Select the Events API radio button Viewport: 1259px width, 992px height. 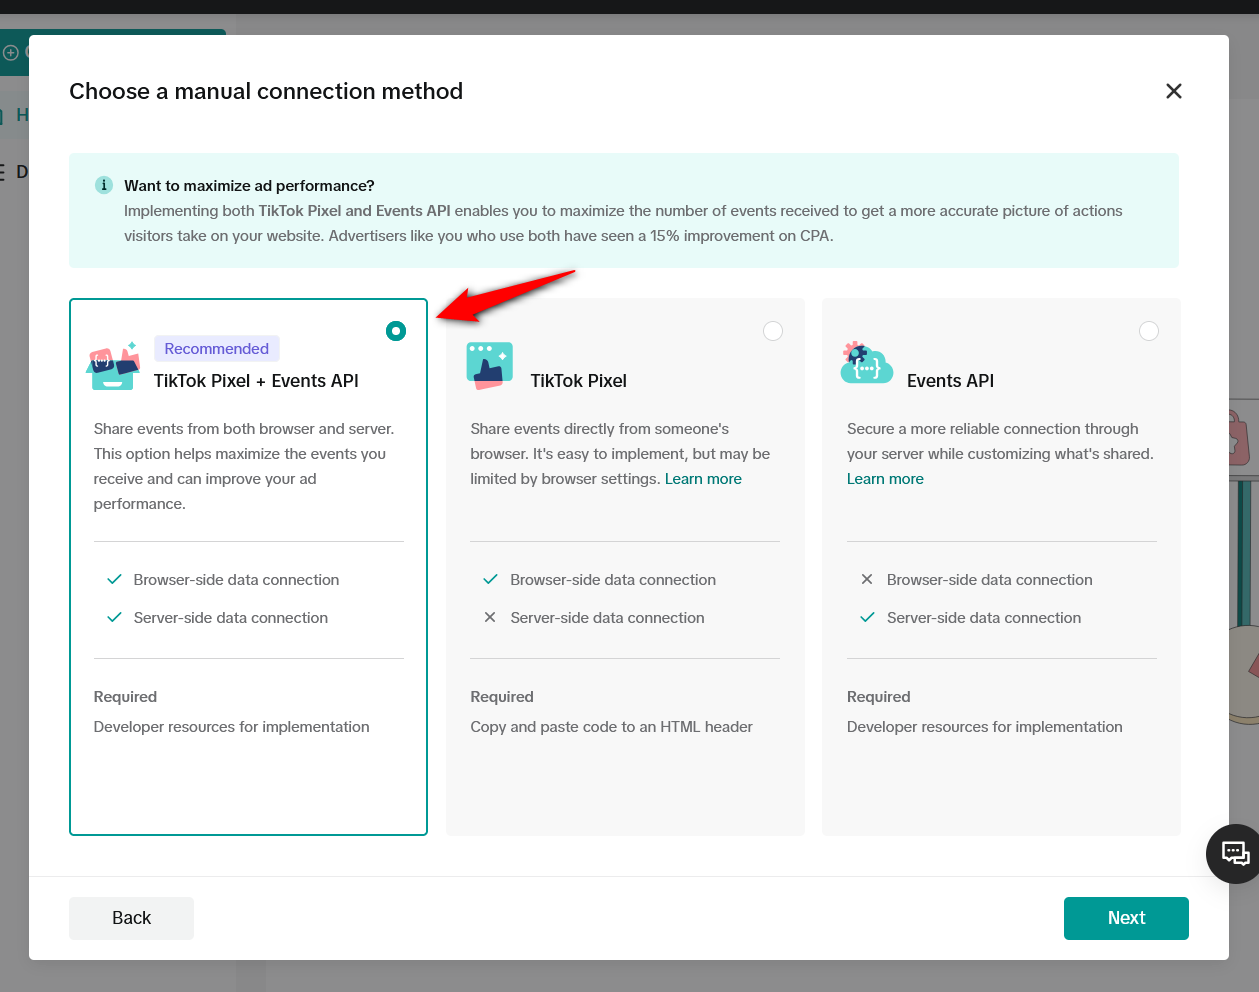1149,331
